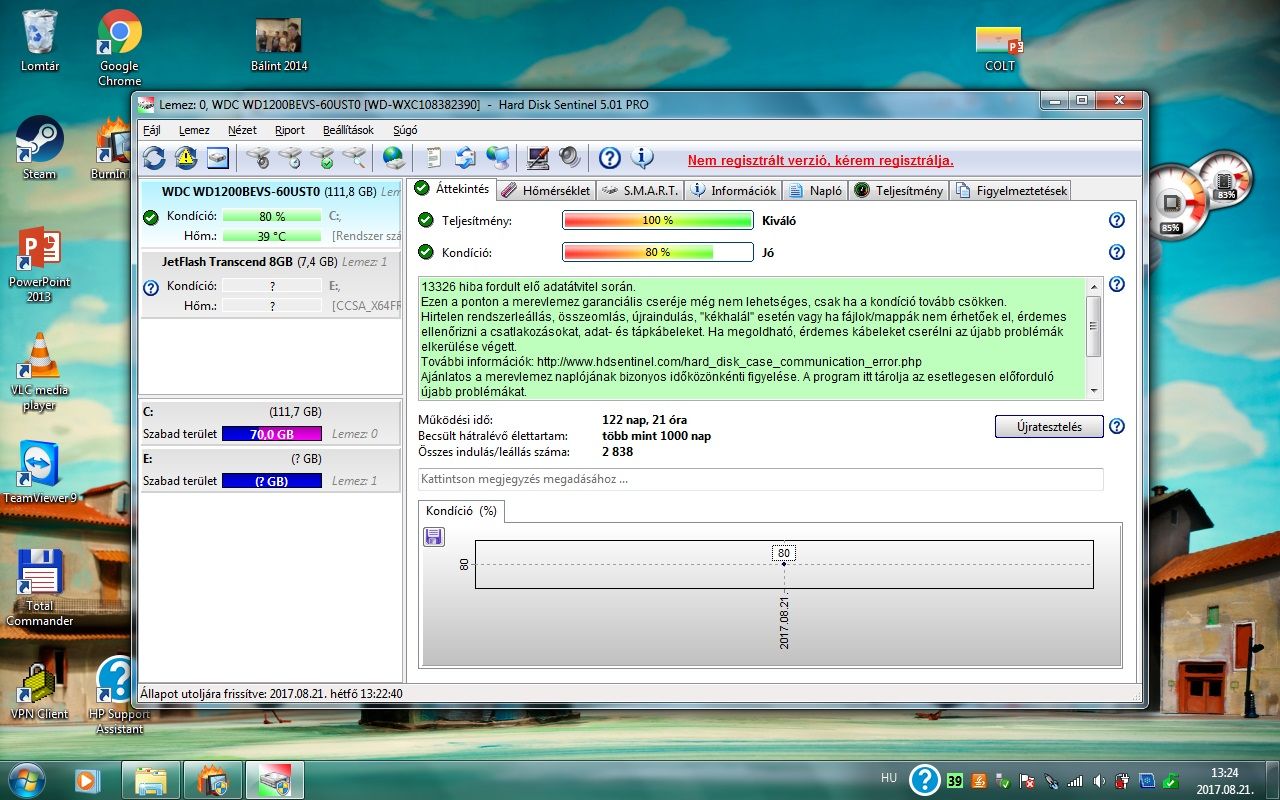The height and width of the screenshot is (800, 1280).
Task: Click the globe-with-disk toolbar icon
Action: point(394,158)
